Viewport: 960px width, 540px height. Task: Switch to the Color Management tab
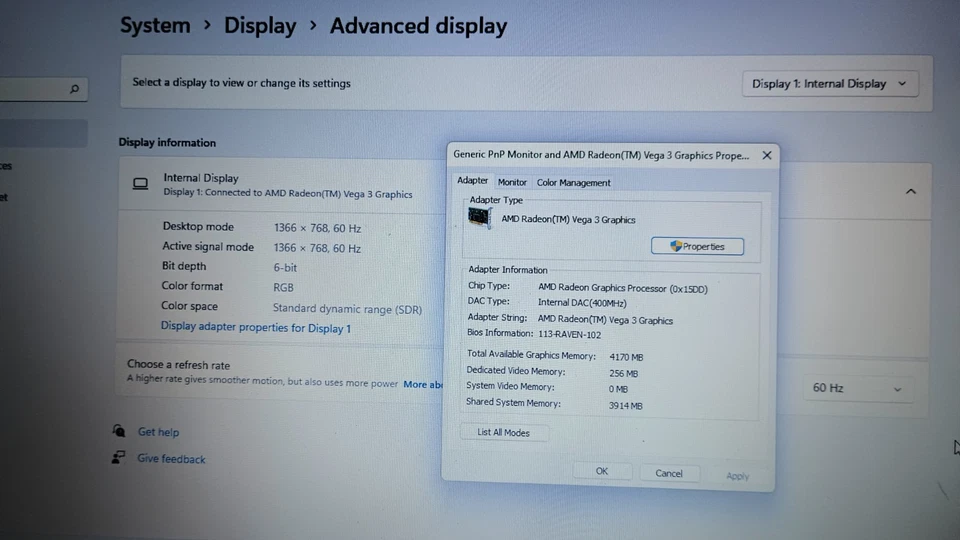[573, 182]
